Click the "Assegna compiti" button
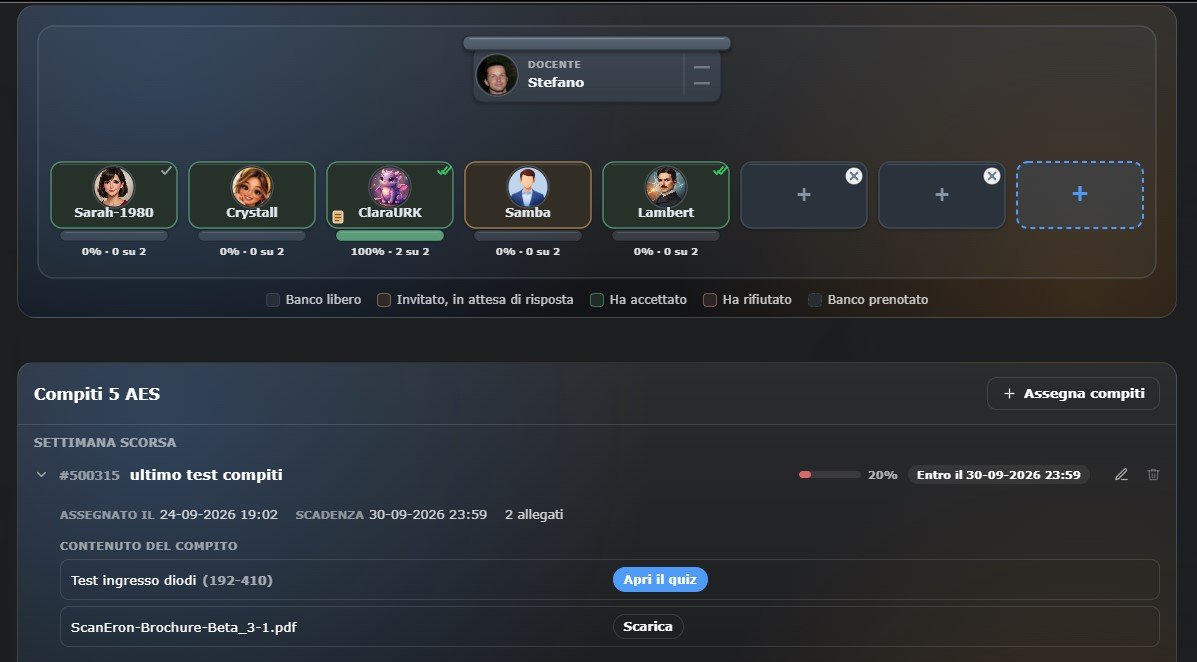Screen dimensions: 1197x662 (1073, 393)
